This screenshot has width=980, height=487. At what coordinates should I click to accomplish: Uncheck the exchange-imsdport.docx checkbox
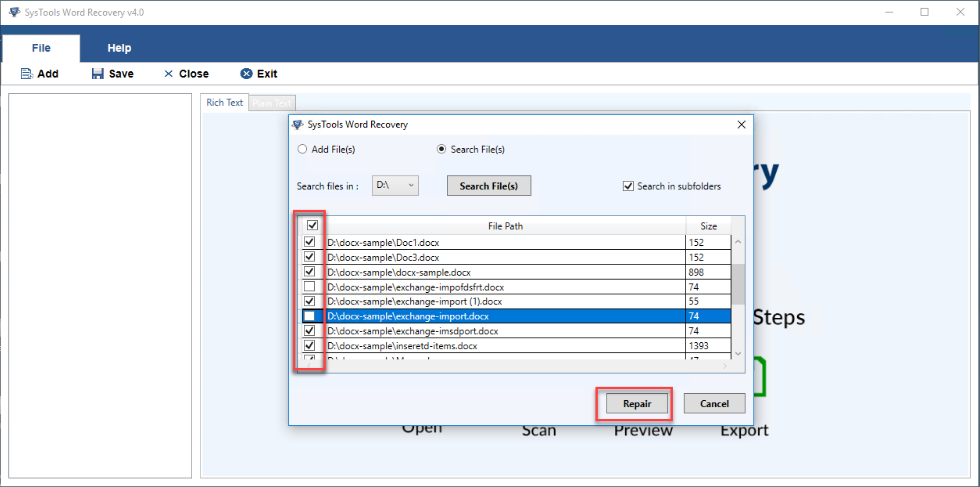(x=309, y=331)
